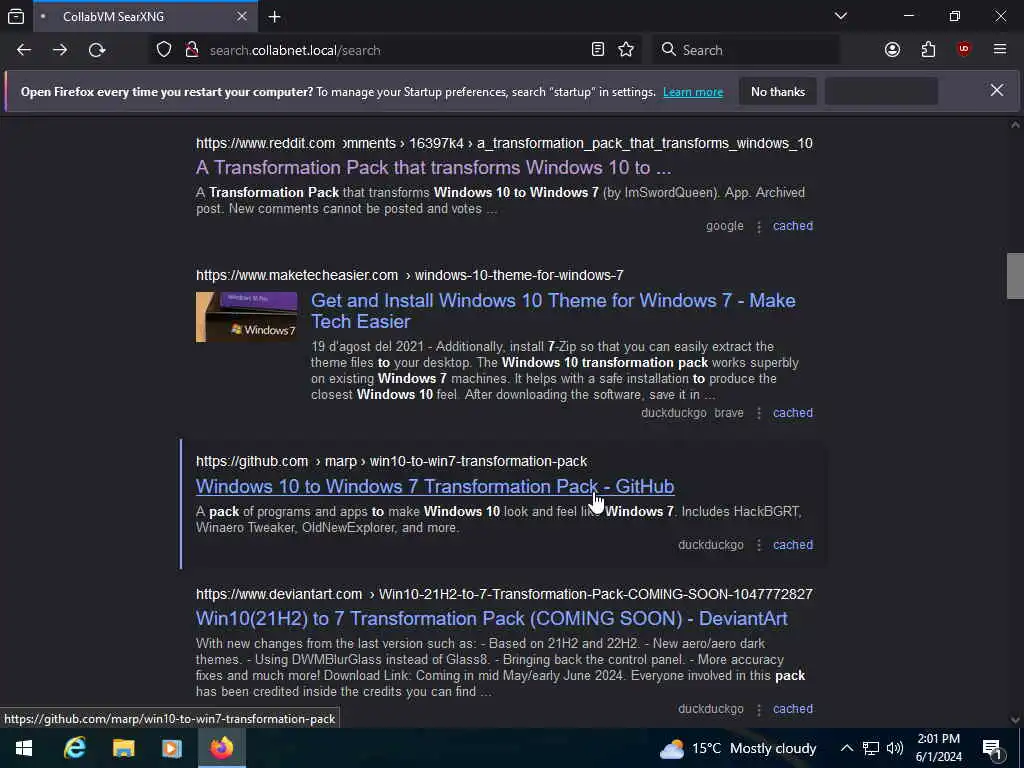Click the Windows 7 article thumbnail

[x=247, y=317]
